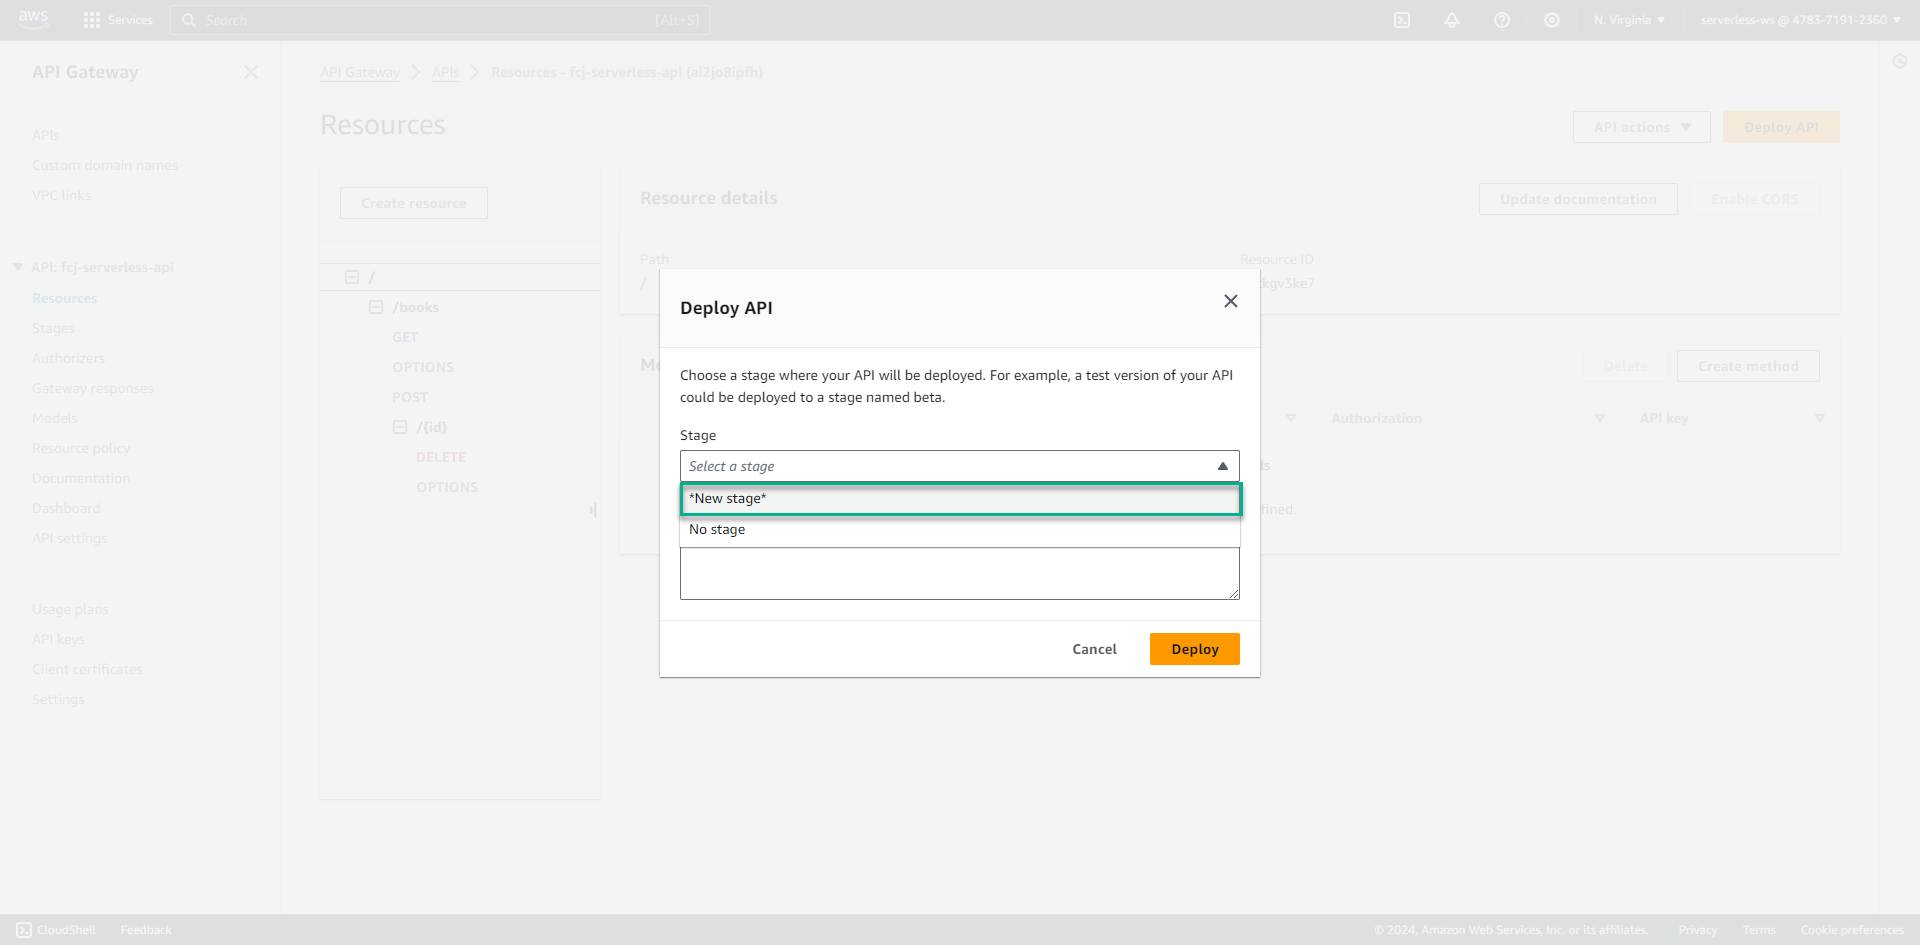Click the APIs breadcrumb link
Screen dimensions: 1920x945
[x=446, y=72]
